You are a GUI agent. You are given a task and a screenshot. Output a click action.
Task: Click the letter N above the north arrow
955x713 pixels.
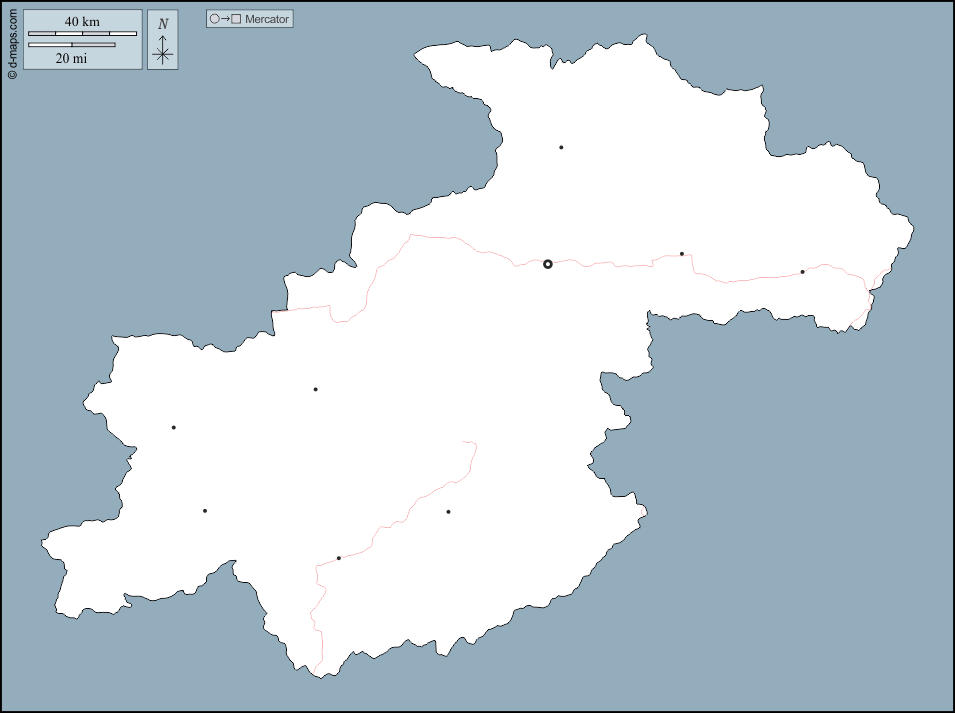coord(163,24)
